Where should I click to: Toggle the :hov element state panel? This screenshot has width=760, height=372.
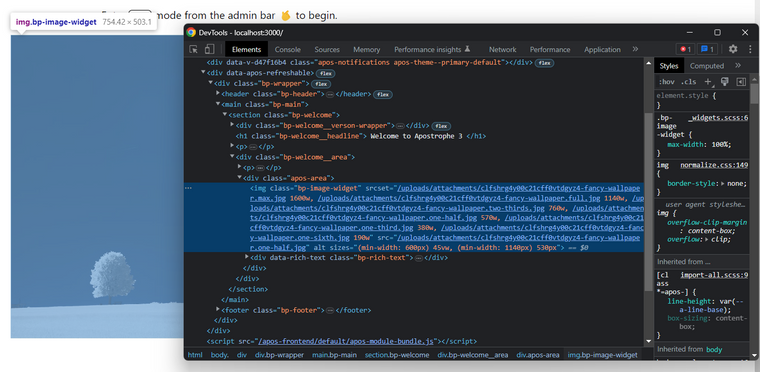(x=666, y=82)
